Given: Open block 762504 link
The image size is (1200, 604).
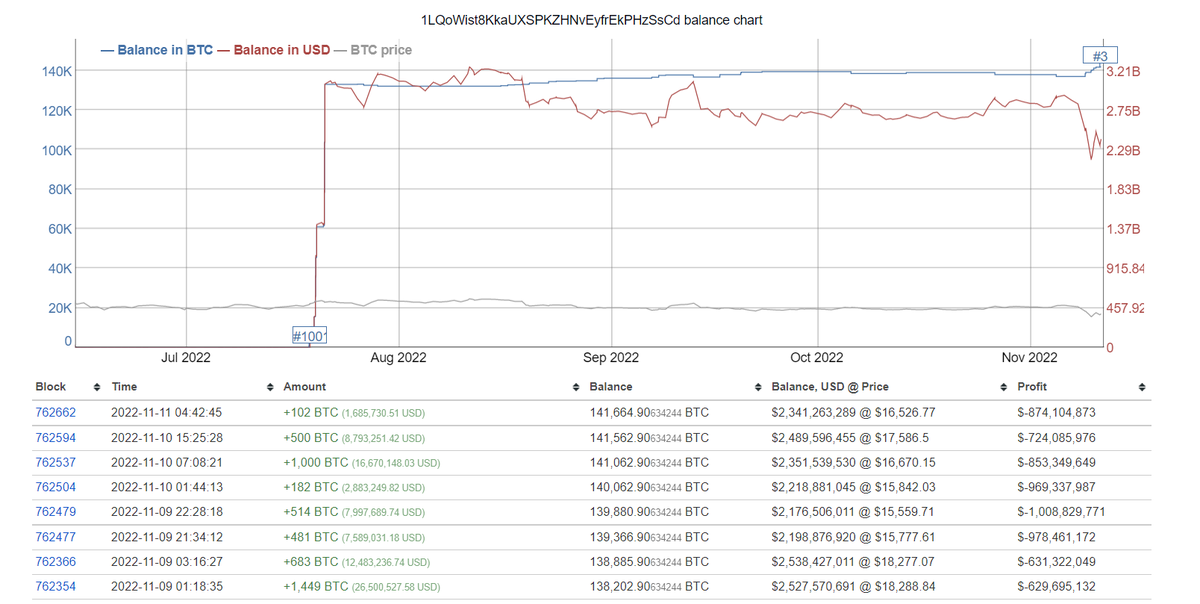Looking at the screenshot, I should (x=55, y=487).
